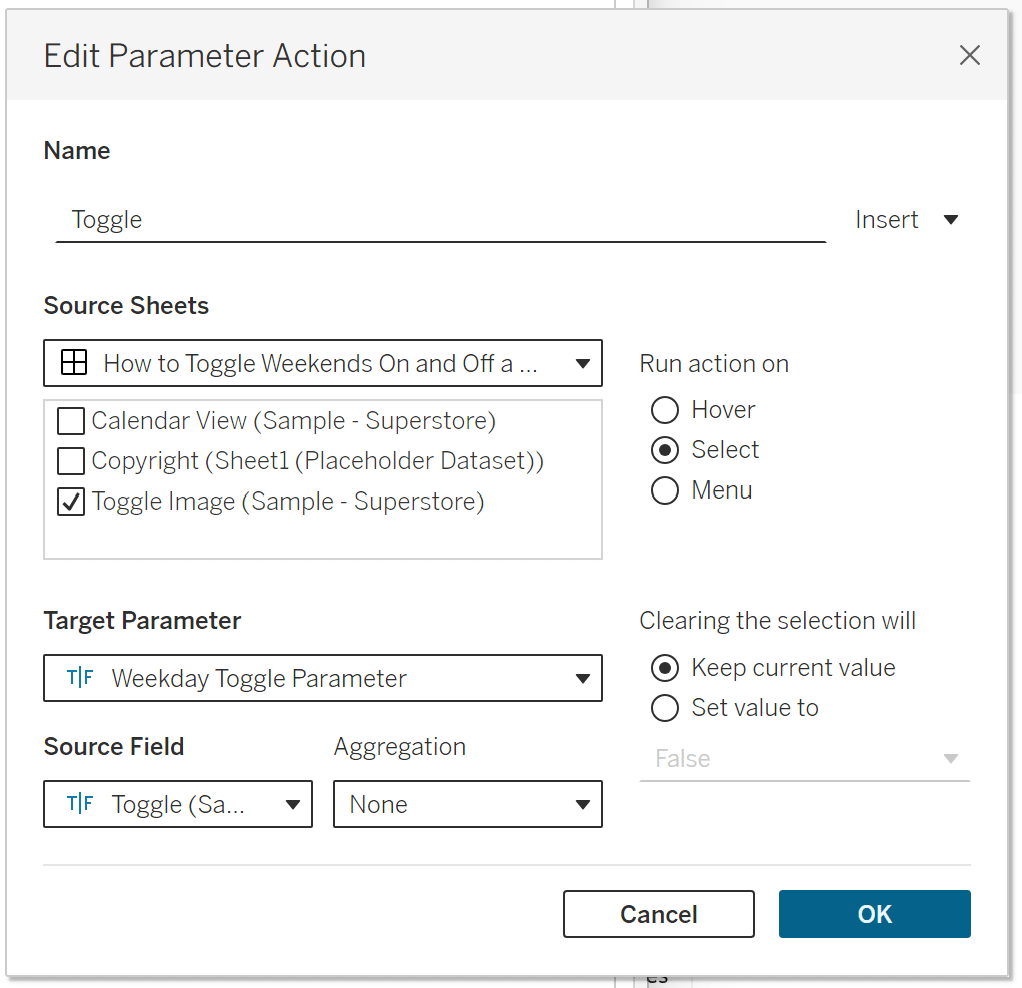Click the T|F icon in Source Field
Viewport: 1022px width, 988px height.
(80, 804)
